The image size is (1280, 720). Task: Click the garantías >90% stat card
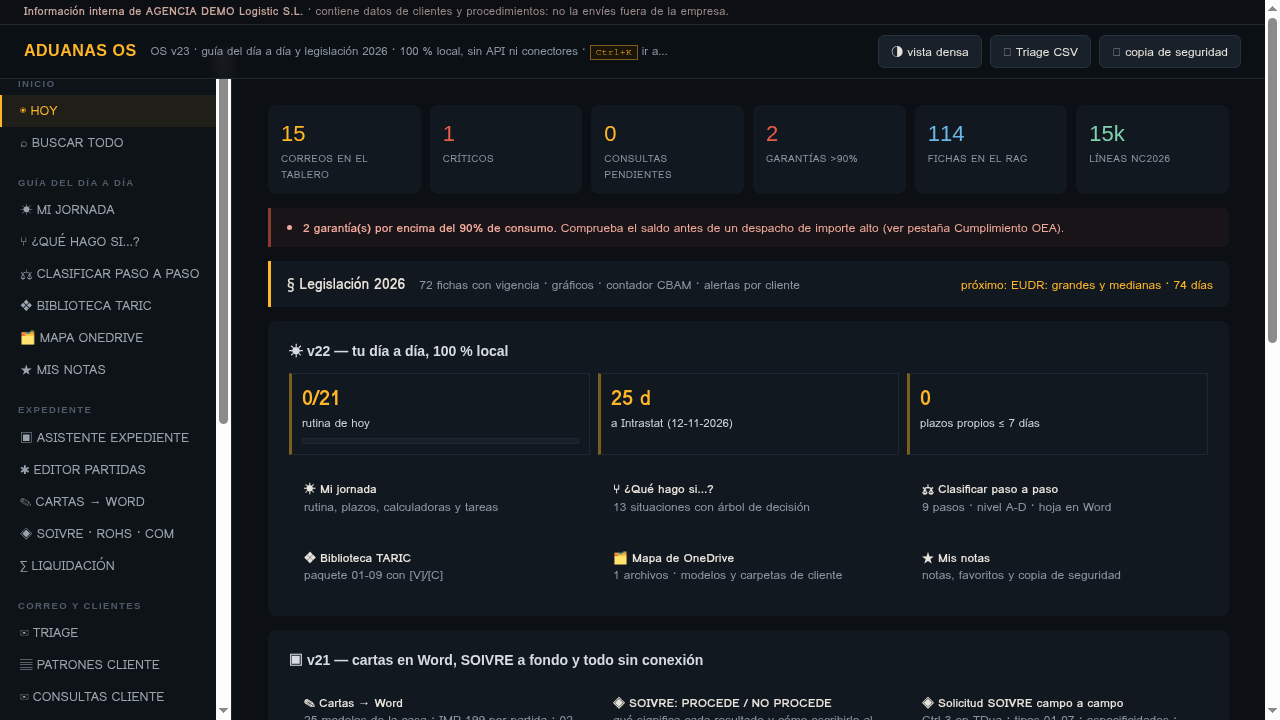(829, 149)
